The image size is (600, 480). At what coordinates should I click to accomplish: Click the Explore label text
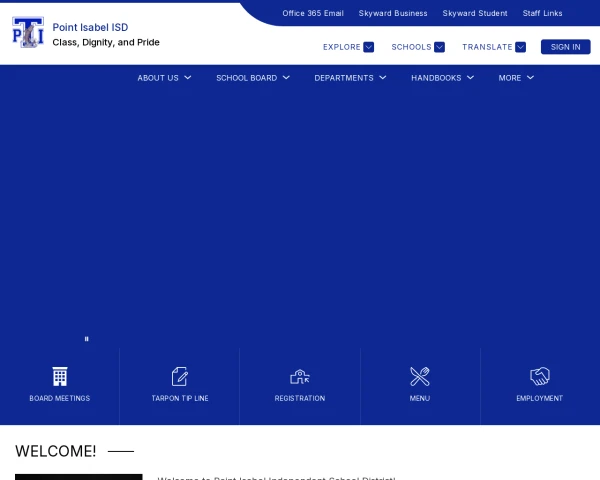pos(342,47)
